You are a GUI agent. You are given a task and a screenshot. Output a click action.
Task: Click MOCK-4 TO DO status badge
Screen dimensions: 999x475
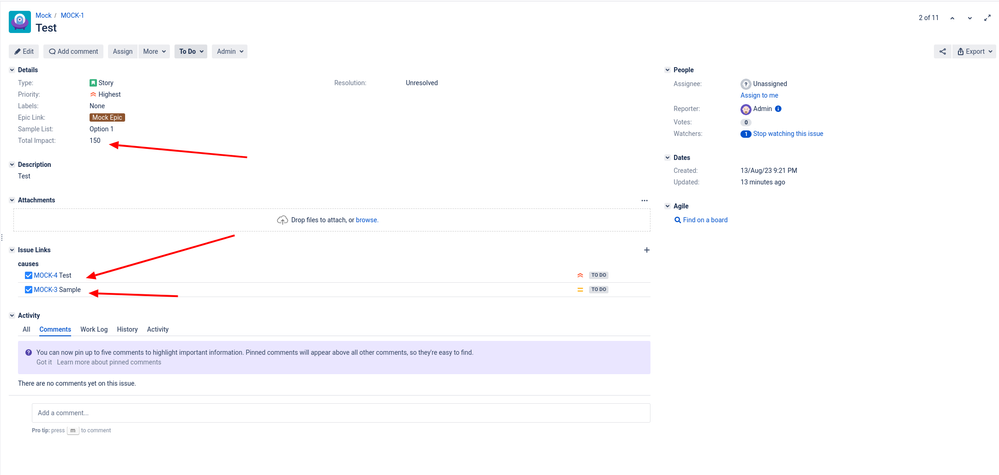(x=598, y=275)
